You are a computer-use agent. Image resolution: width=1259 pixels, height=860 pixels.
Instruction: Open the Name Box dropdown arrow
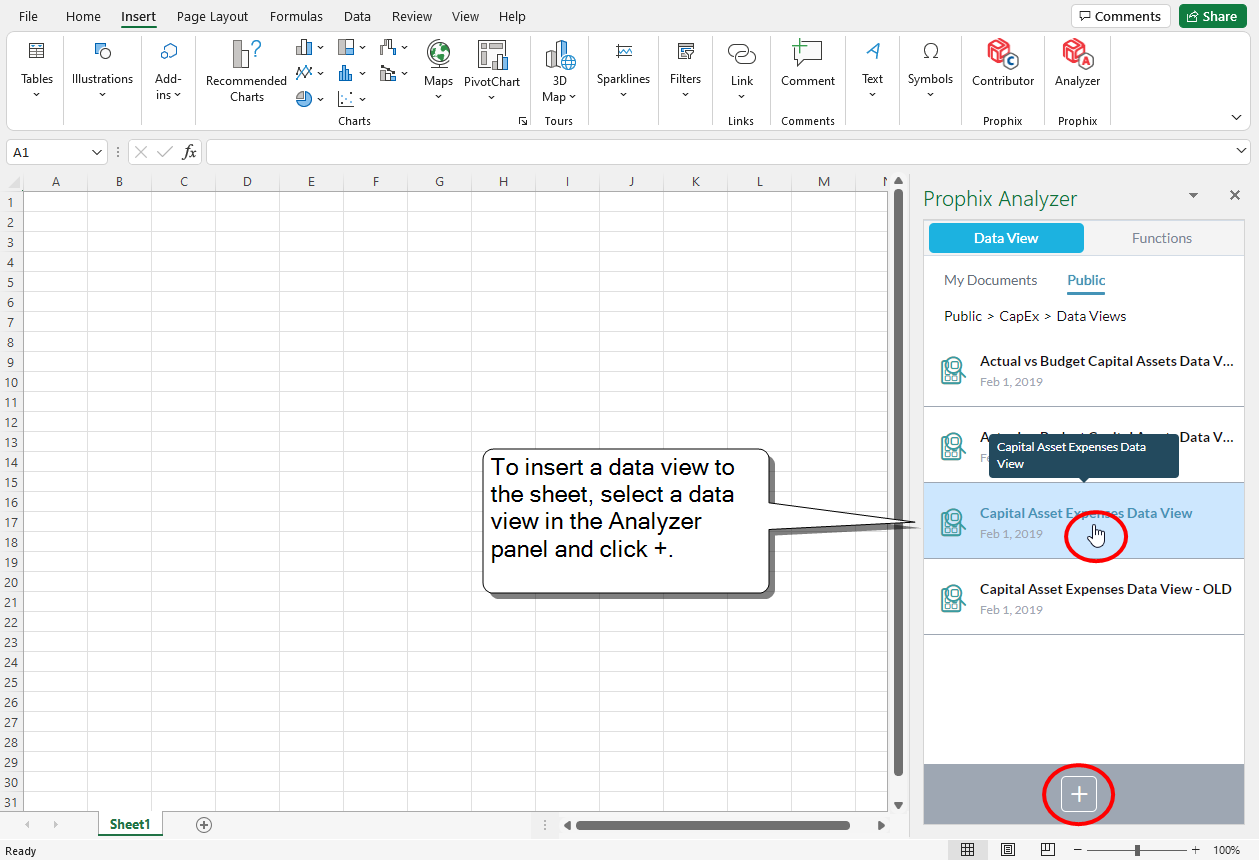[97, 152]
